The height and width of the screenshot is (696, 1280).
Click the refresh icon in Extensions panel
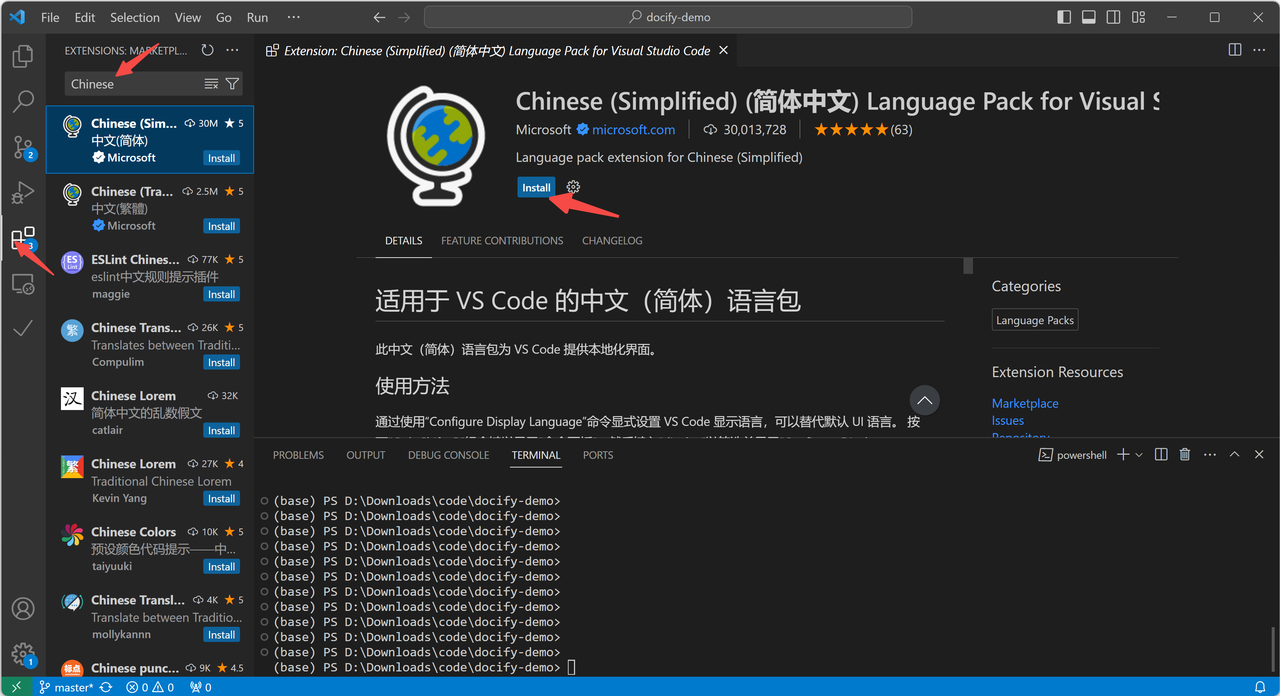207,49
